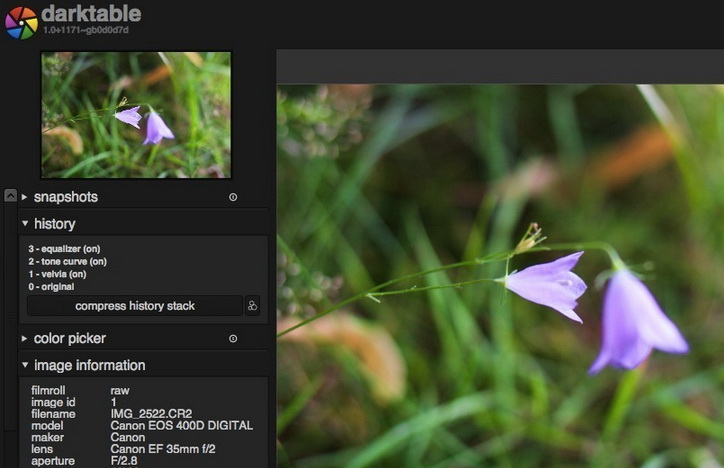Click the model value Canon EOS 400D DIGITAL

(181, 426)
